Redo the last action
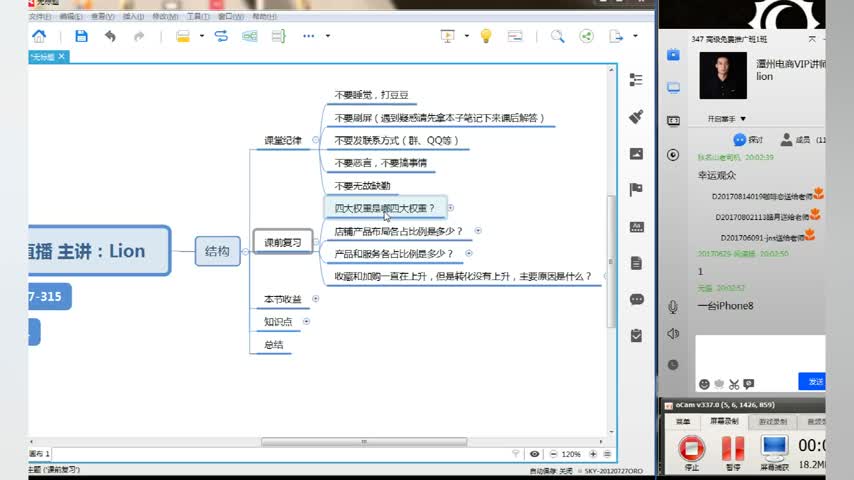 (139, 36)
